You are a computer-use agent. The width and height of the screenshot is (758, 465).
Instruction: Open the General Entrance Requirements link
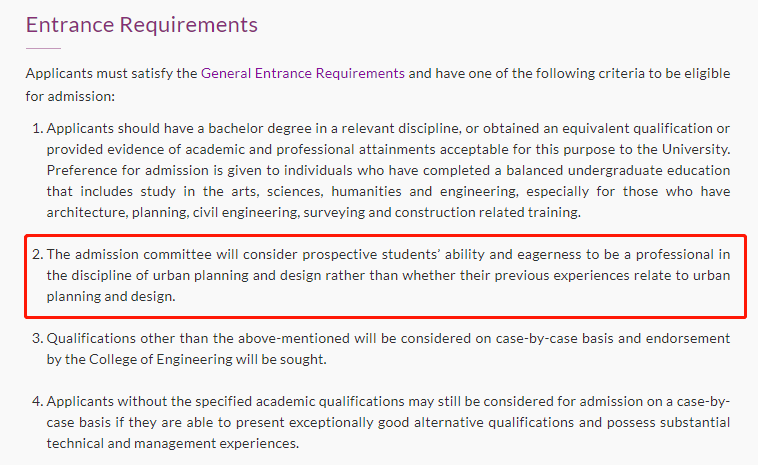click(303, 73)
